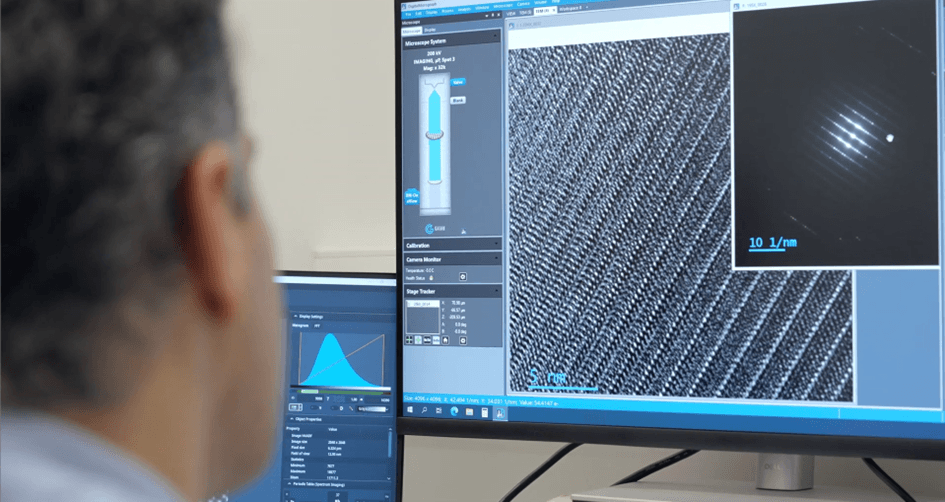The height and width of the screenshot is (502, 945).
Task: Open the Microscope panel options arrow
Action: (486, 16)
